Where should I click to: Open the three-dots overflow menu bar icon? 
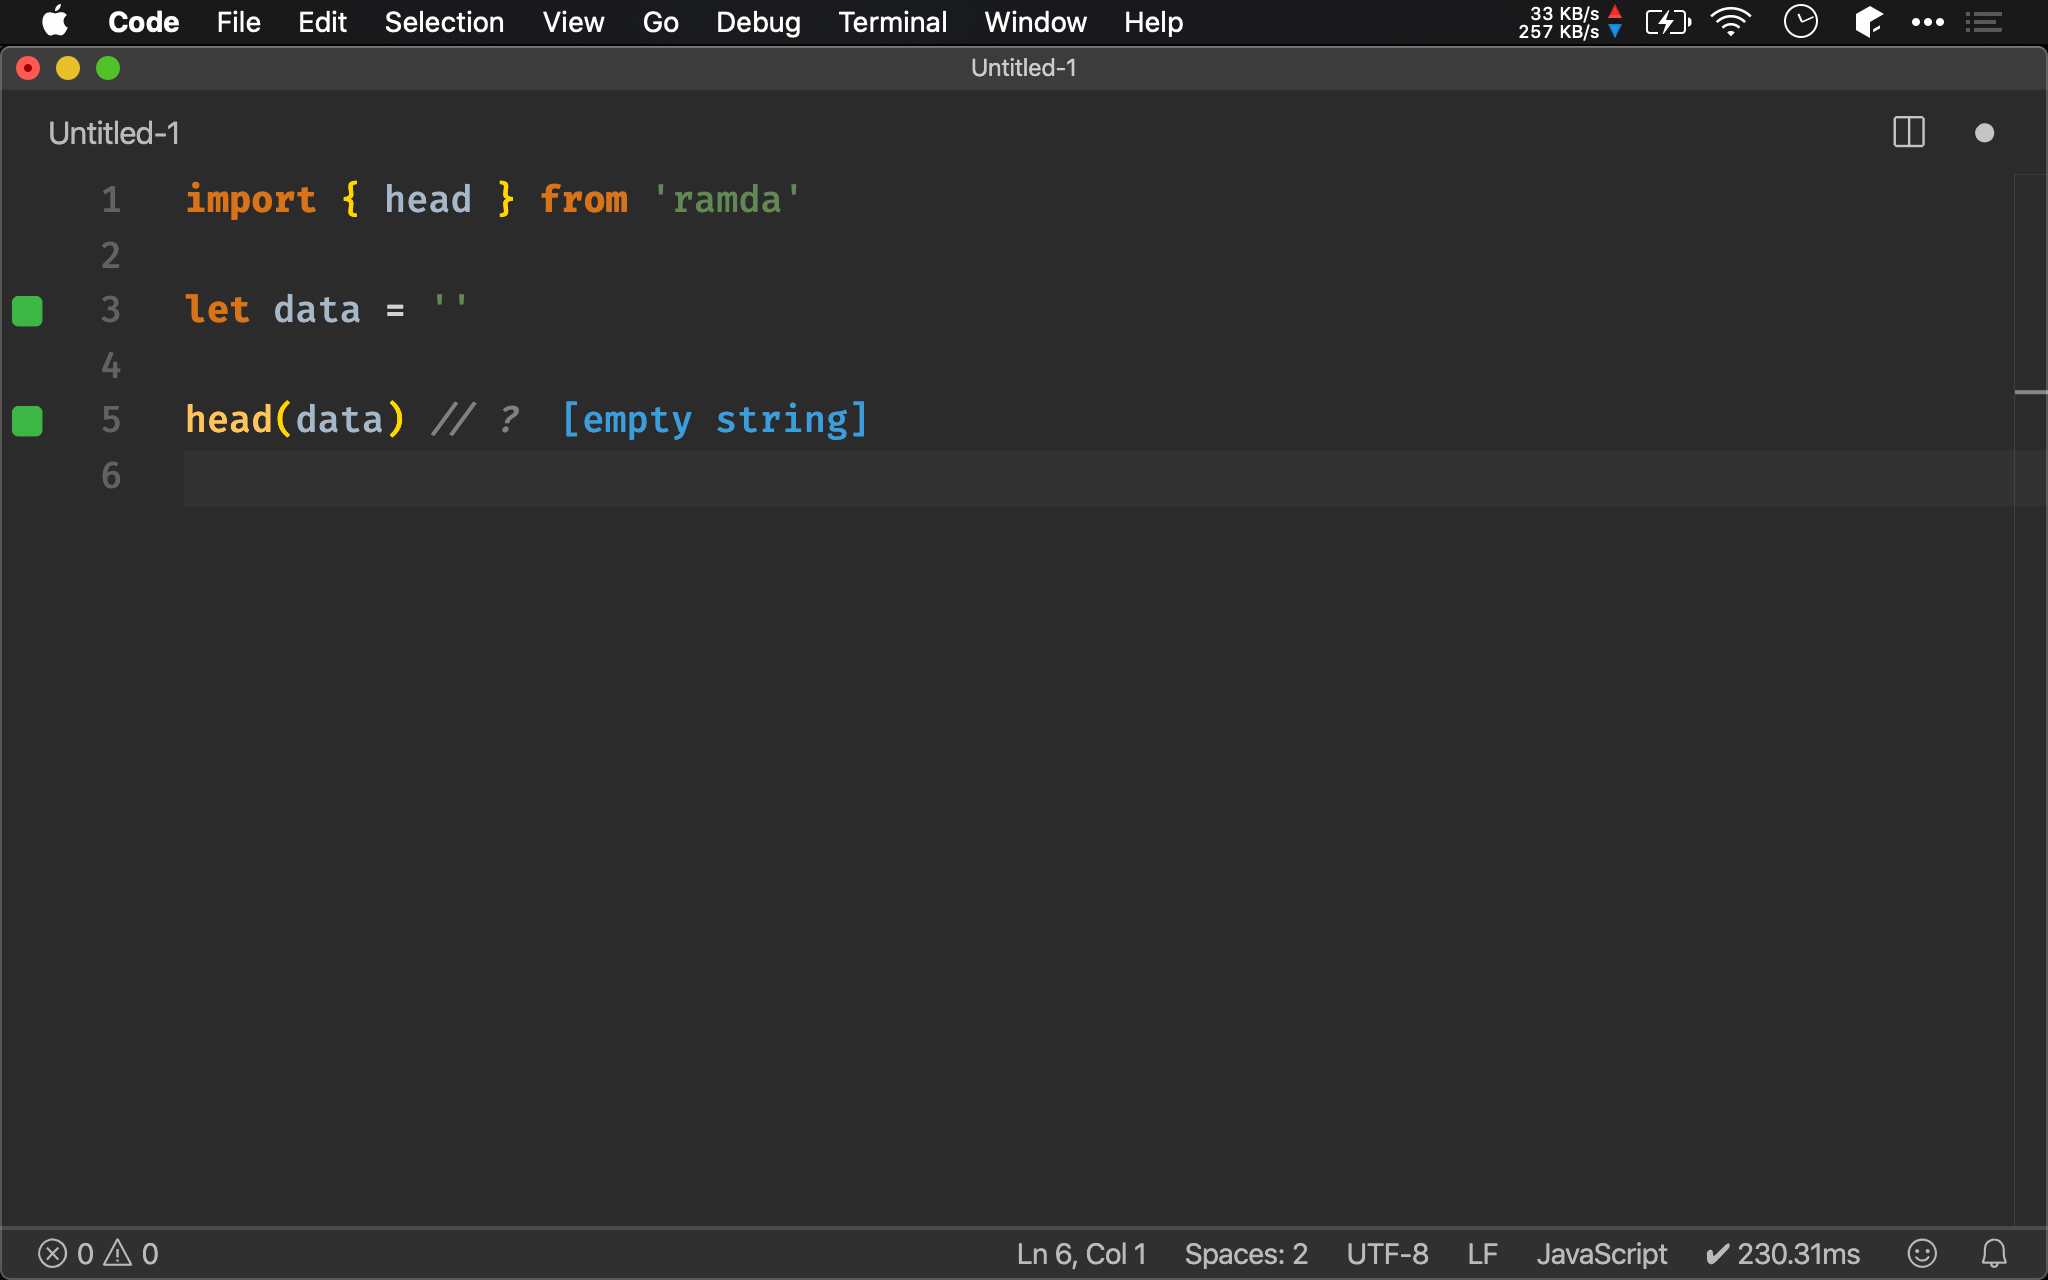click(1927, 22)
